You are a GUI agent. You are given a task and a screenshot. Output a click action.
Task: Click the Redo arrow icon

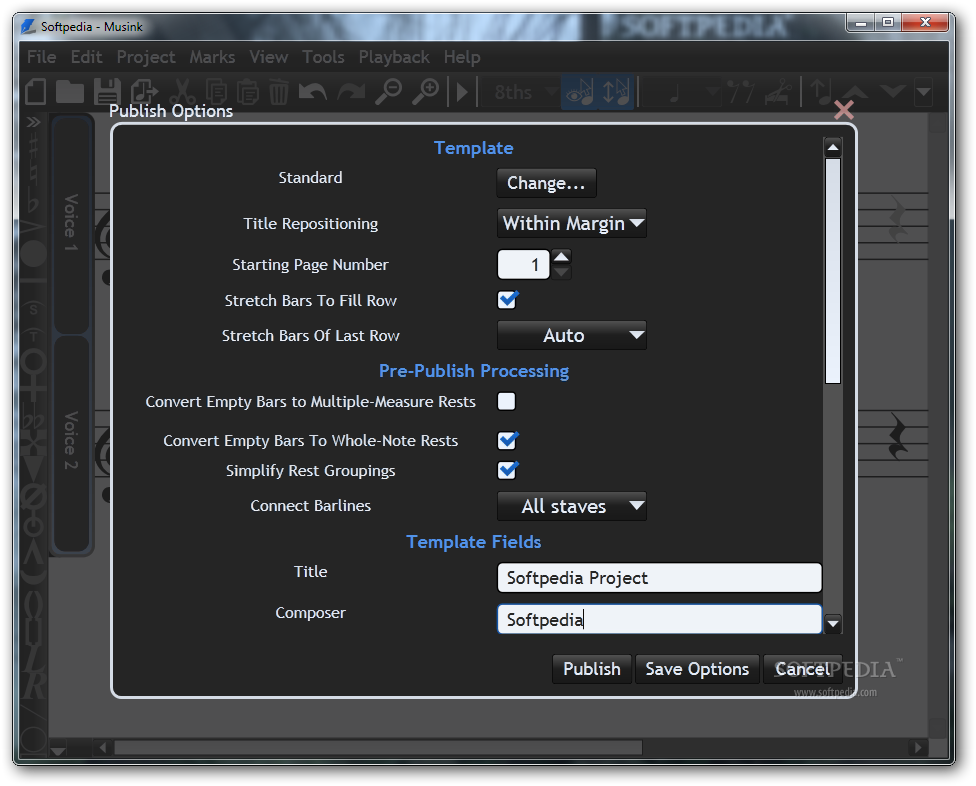tap(351, 92)
